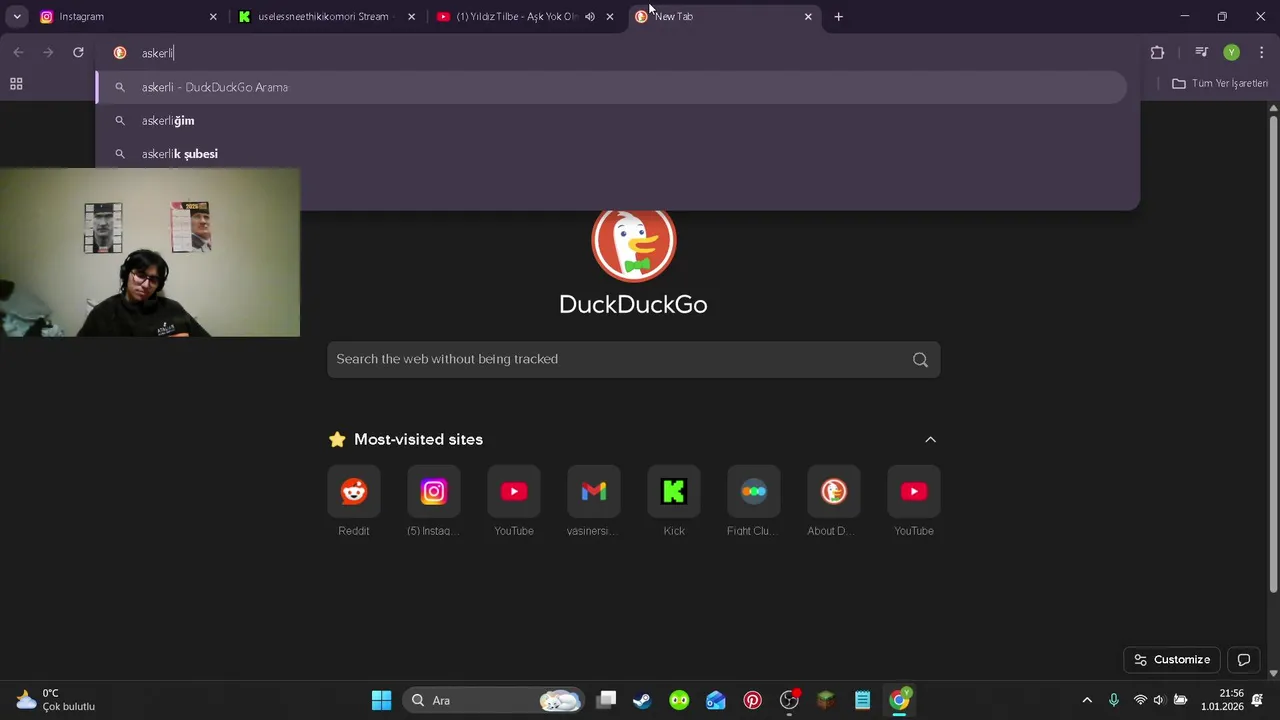Collapse the Most-visited sites section

click(x=930, y=440)
